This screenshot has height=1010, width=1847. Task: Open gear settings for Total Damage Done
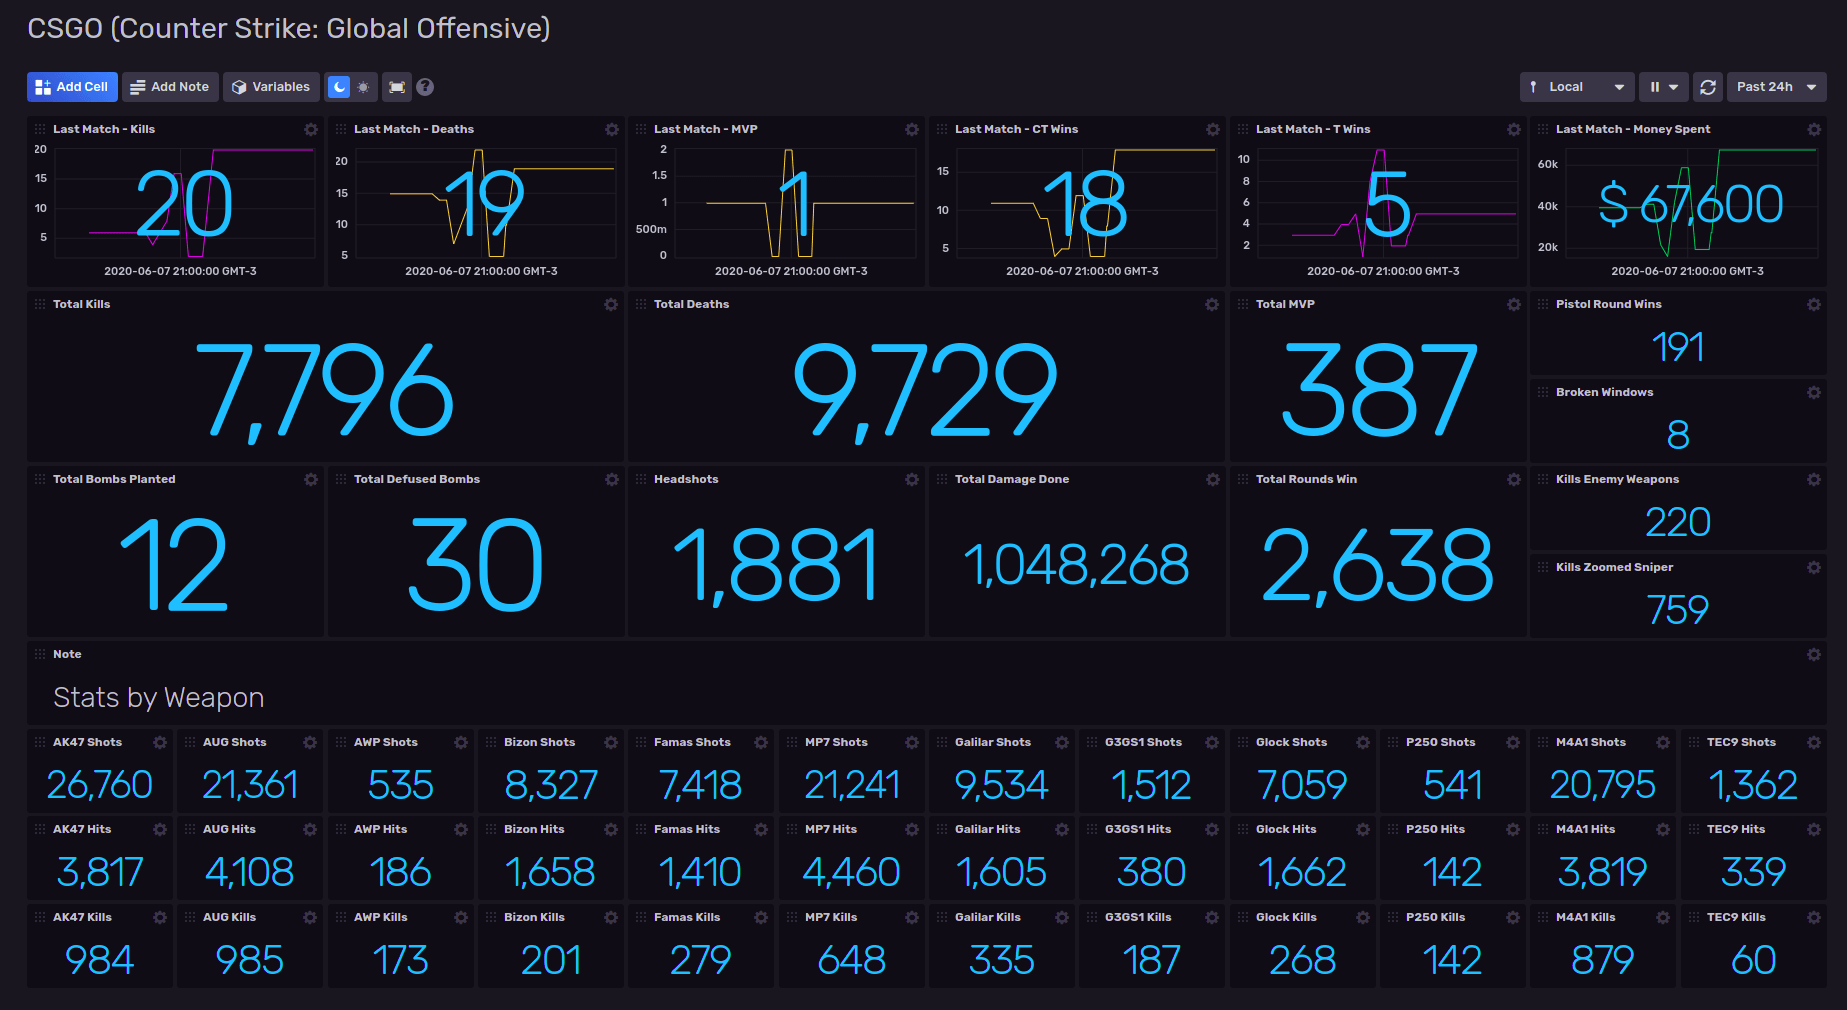[1213, 479]
